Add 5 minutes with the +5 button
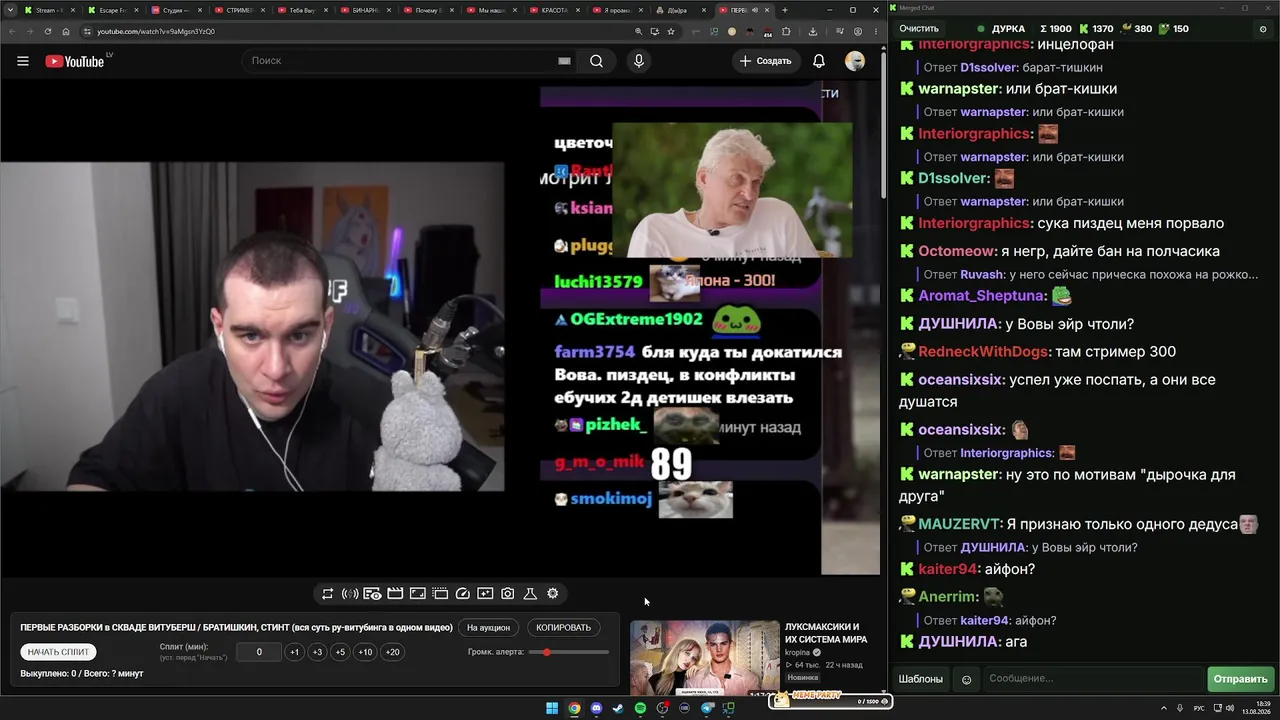 tap(340, 652)
